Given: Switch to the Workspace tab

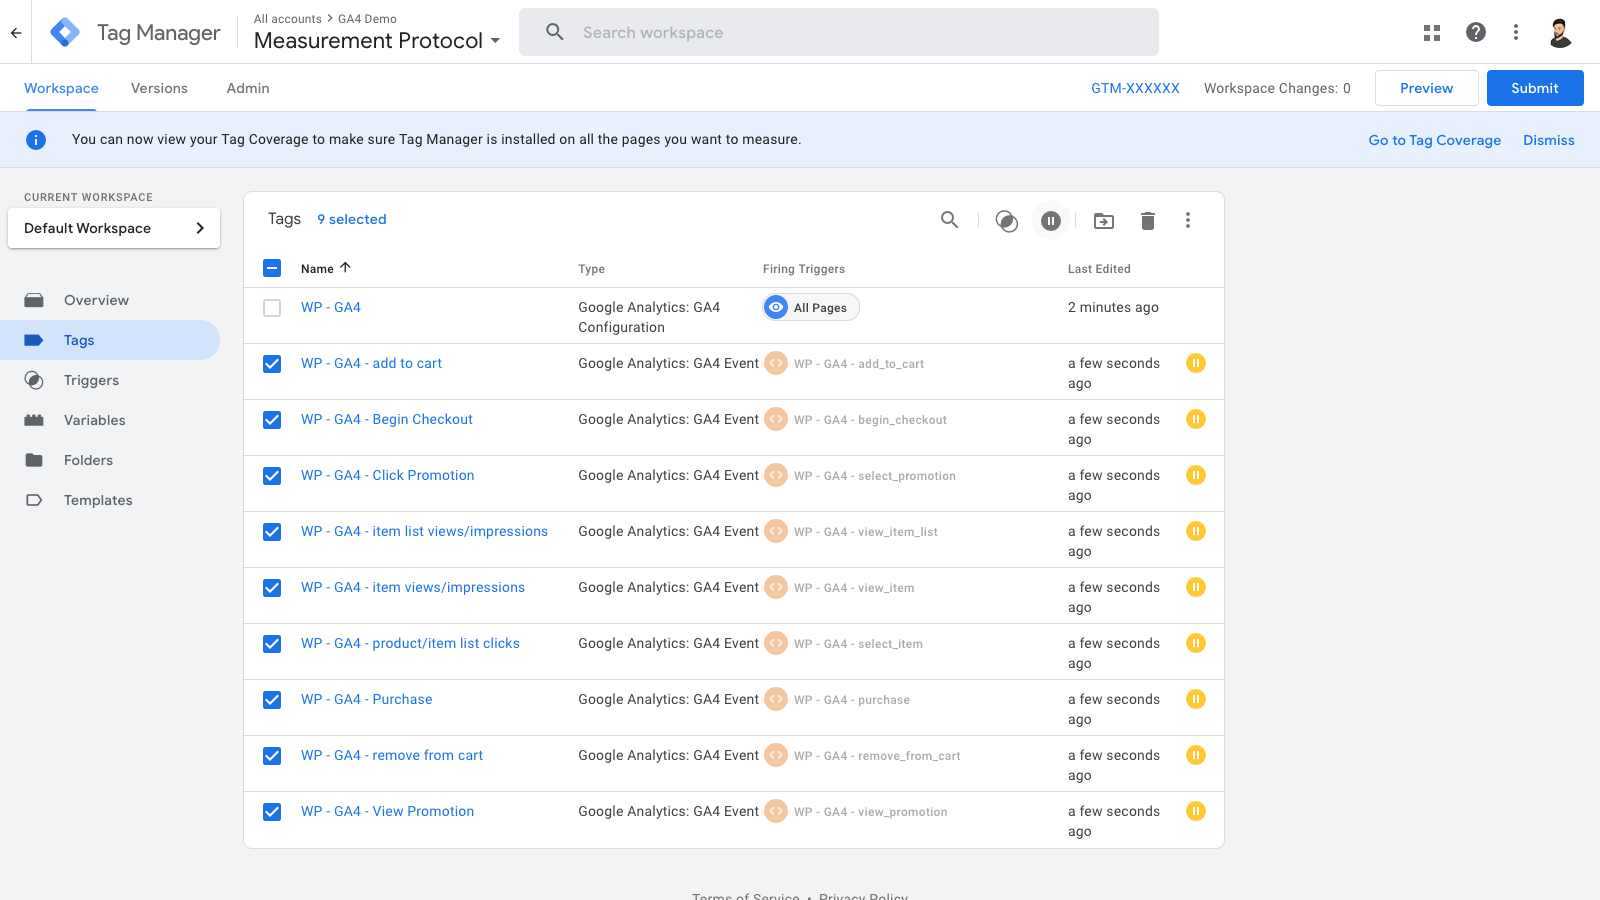Looking at the screenshot, I should coord(61,88).
